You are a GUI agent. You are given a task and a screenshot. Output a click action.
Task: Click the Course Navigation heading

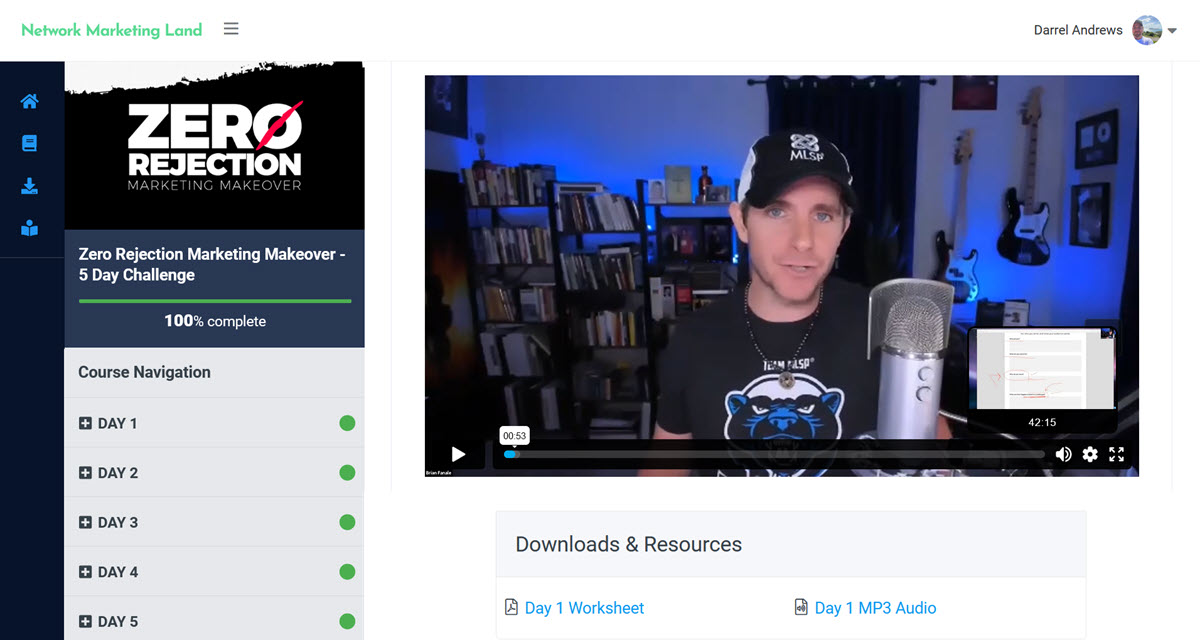(145, 372)
